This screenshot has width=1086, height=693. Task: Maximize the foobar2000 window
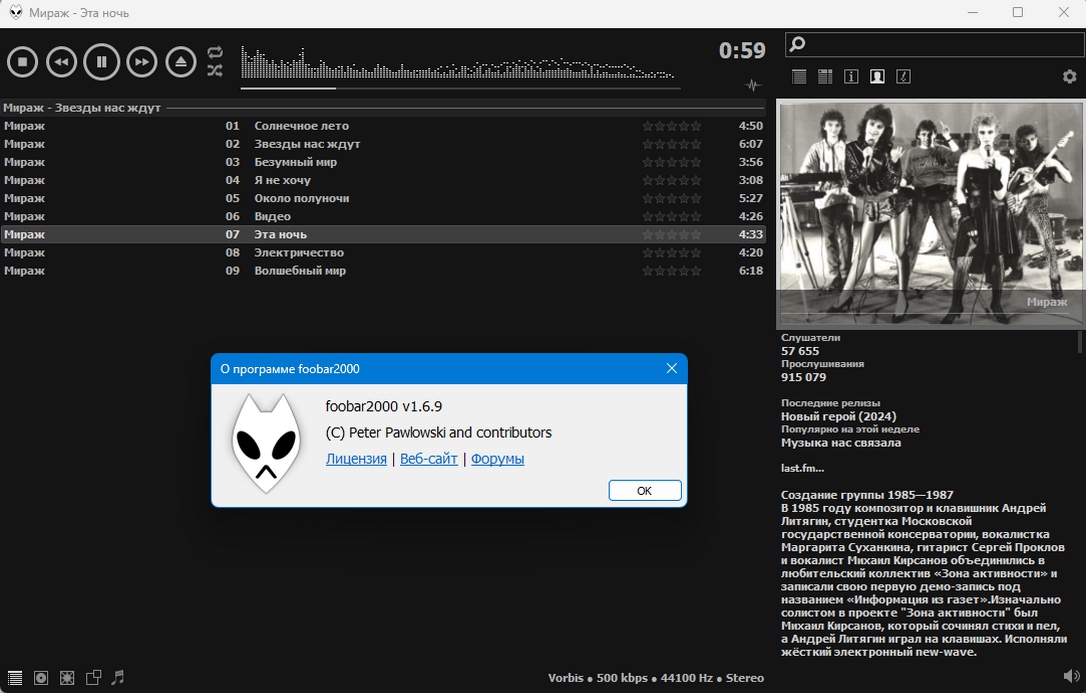coord(1017,12)
